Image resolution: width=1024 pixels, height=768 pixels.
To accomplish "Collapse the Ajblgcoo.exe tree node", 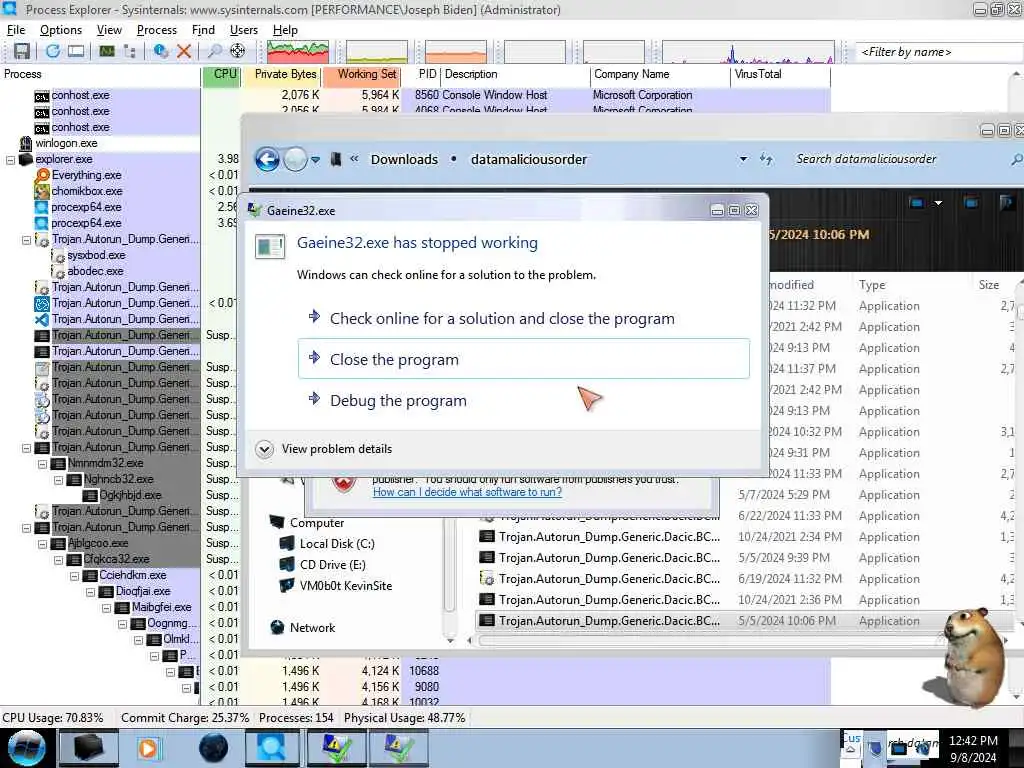I will 42,544.
